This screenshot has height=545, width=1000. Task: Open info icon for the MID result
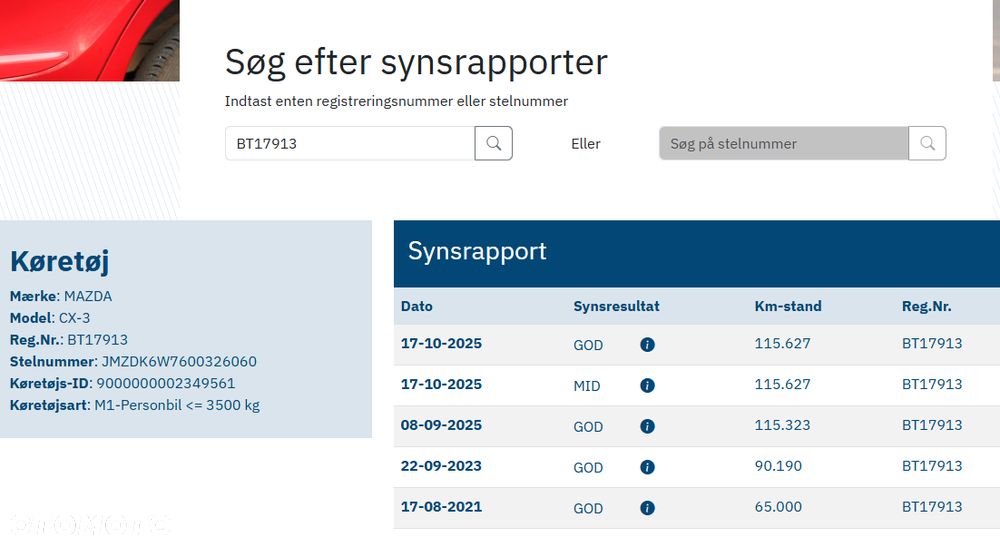647,385
